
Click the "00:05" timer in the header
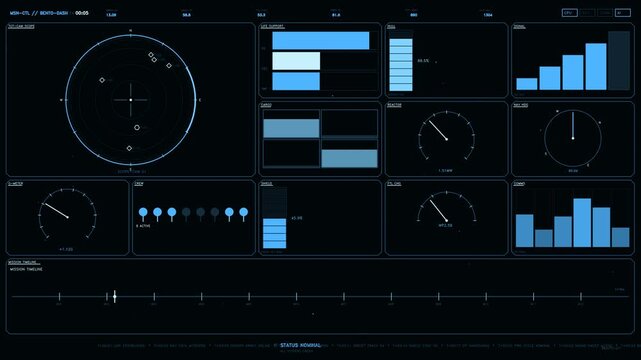click(82, 13)
